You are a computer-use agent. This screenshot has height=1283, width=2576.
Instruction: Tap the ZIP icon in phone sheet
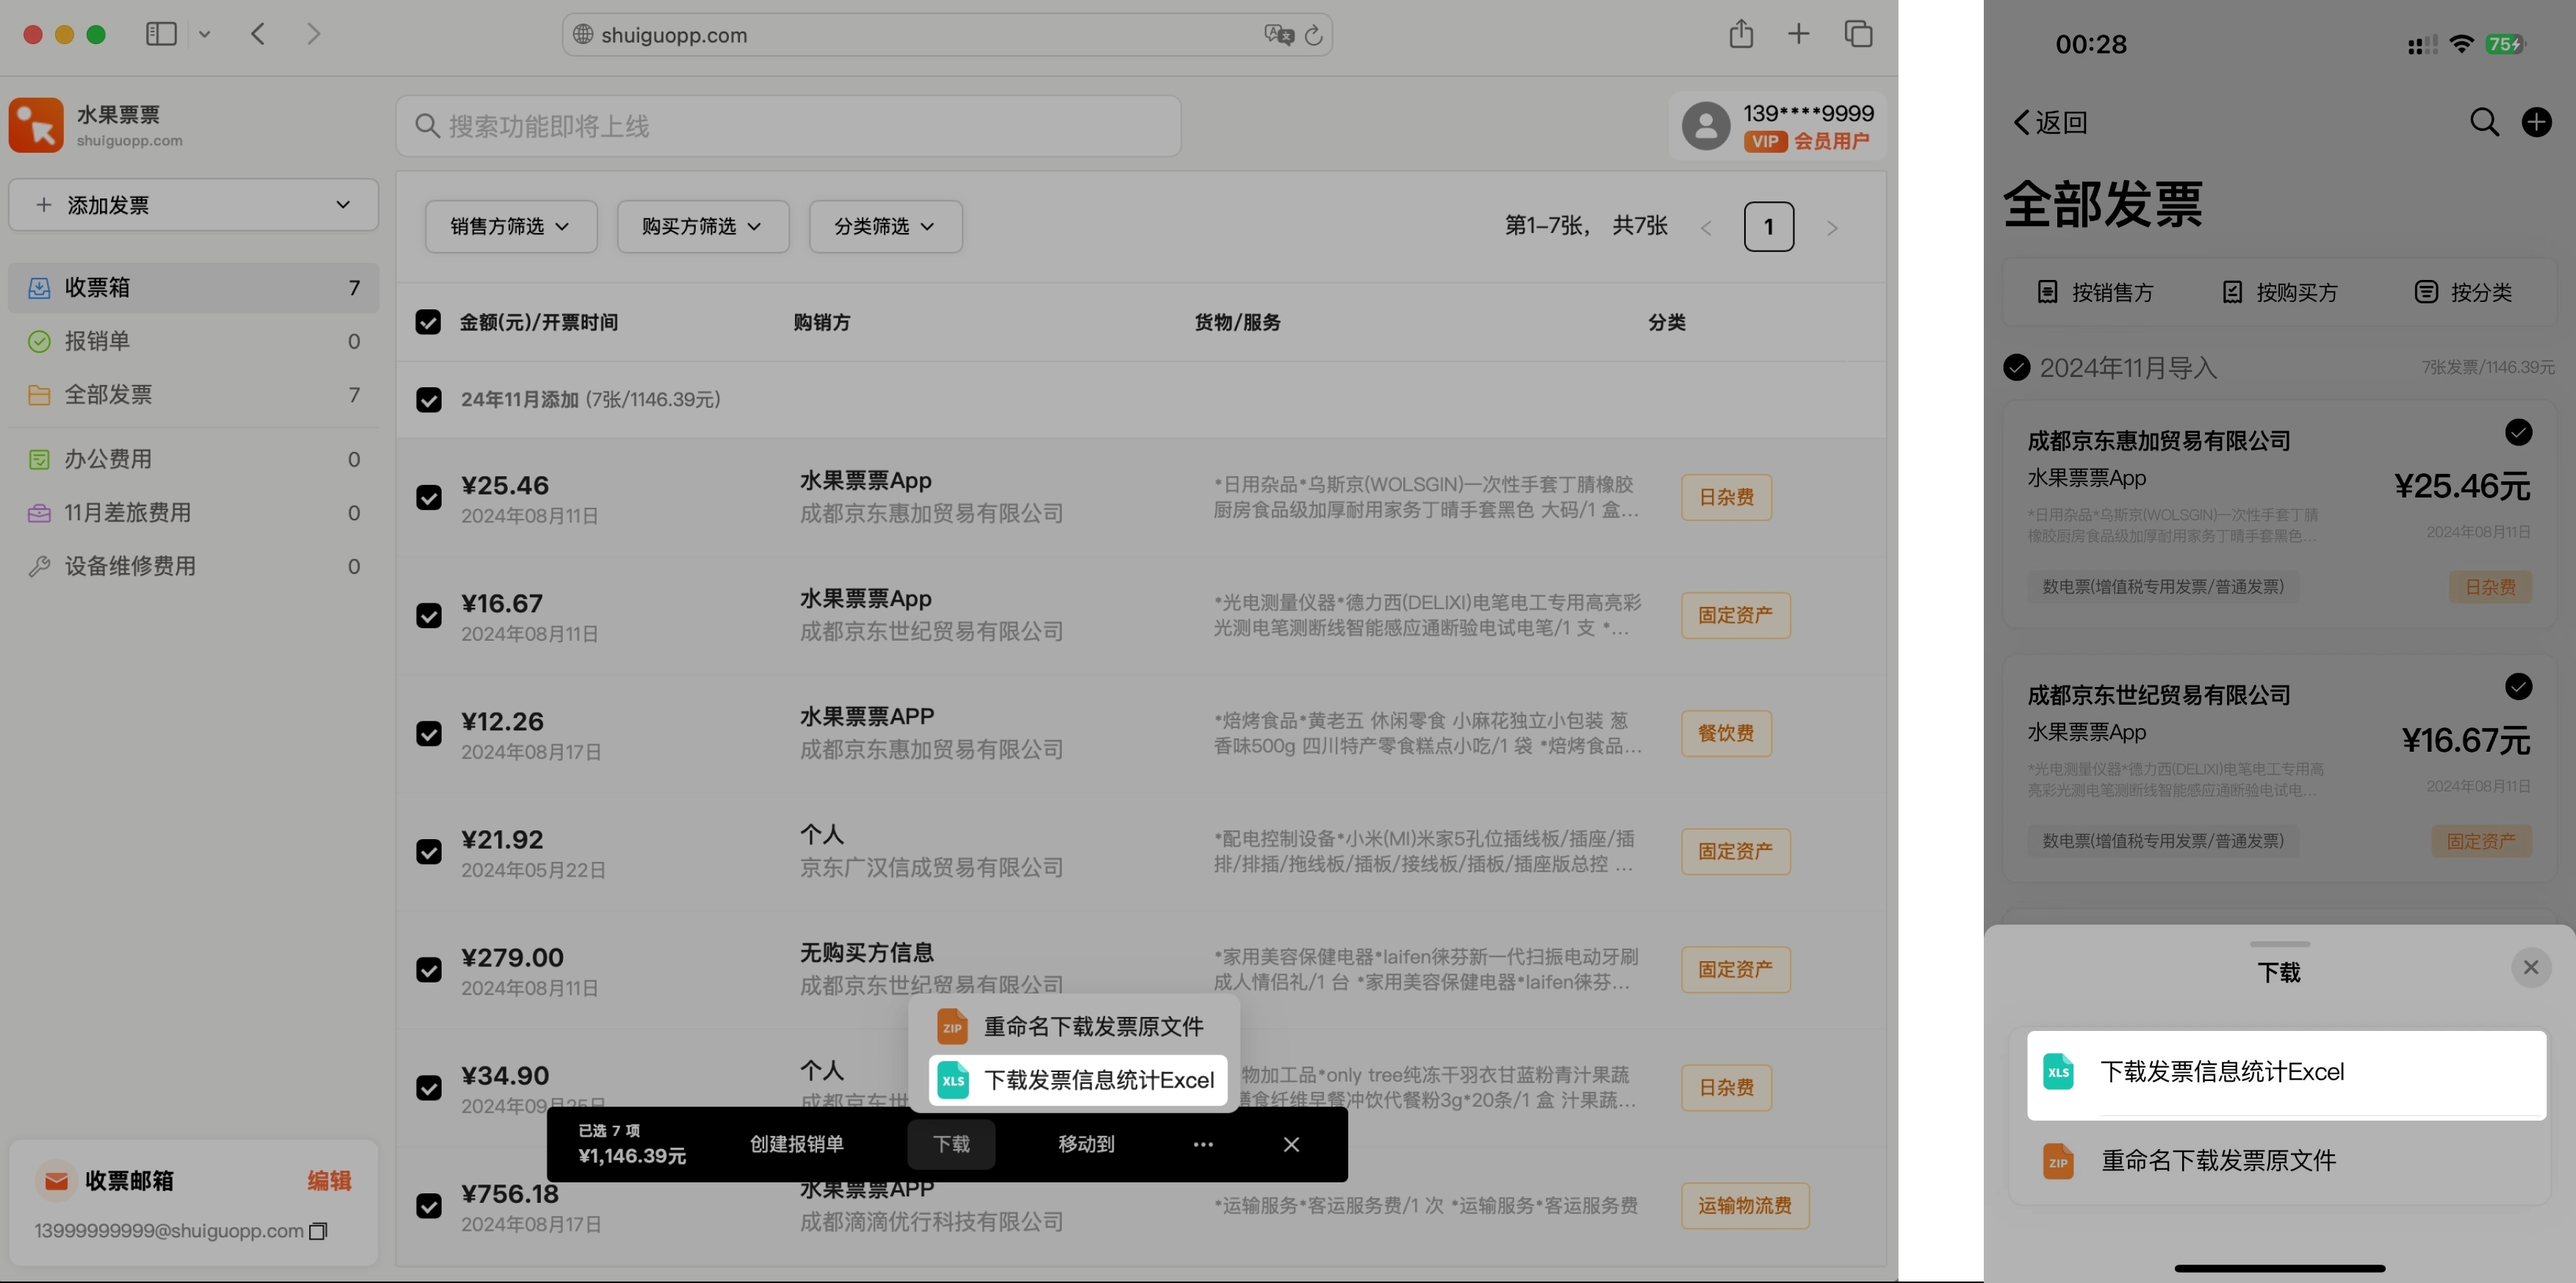click(x=2058, y=1161)
